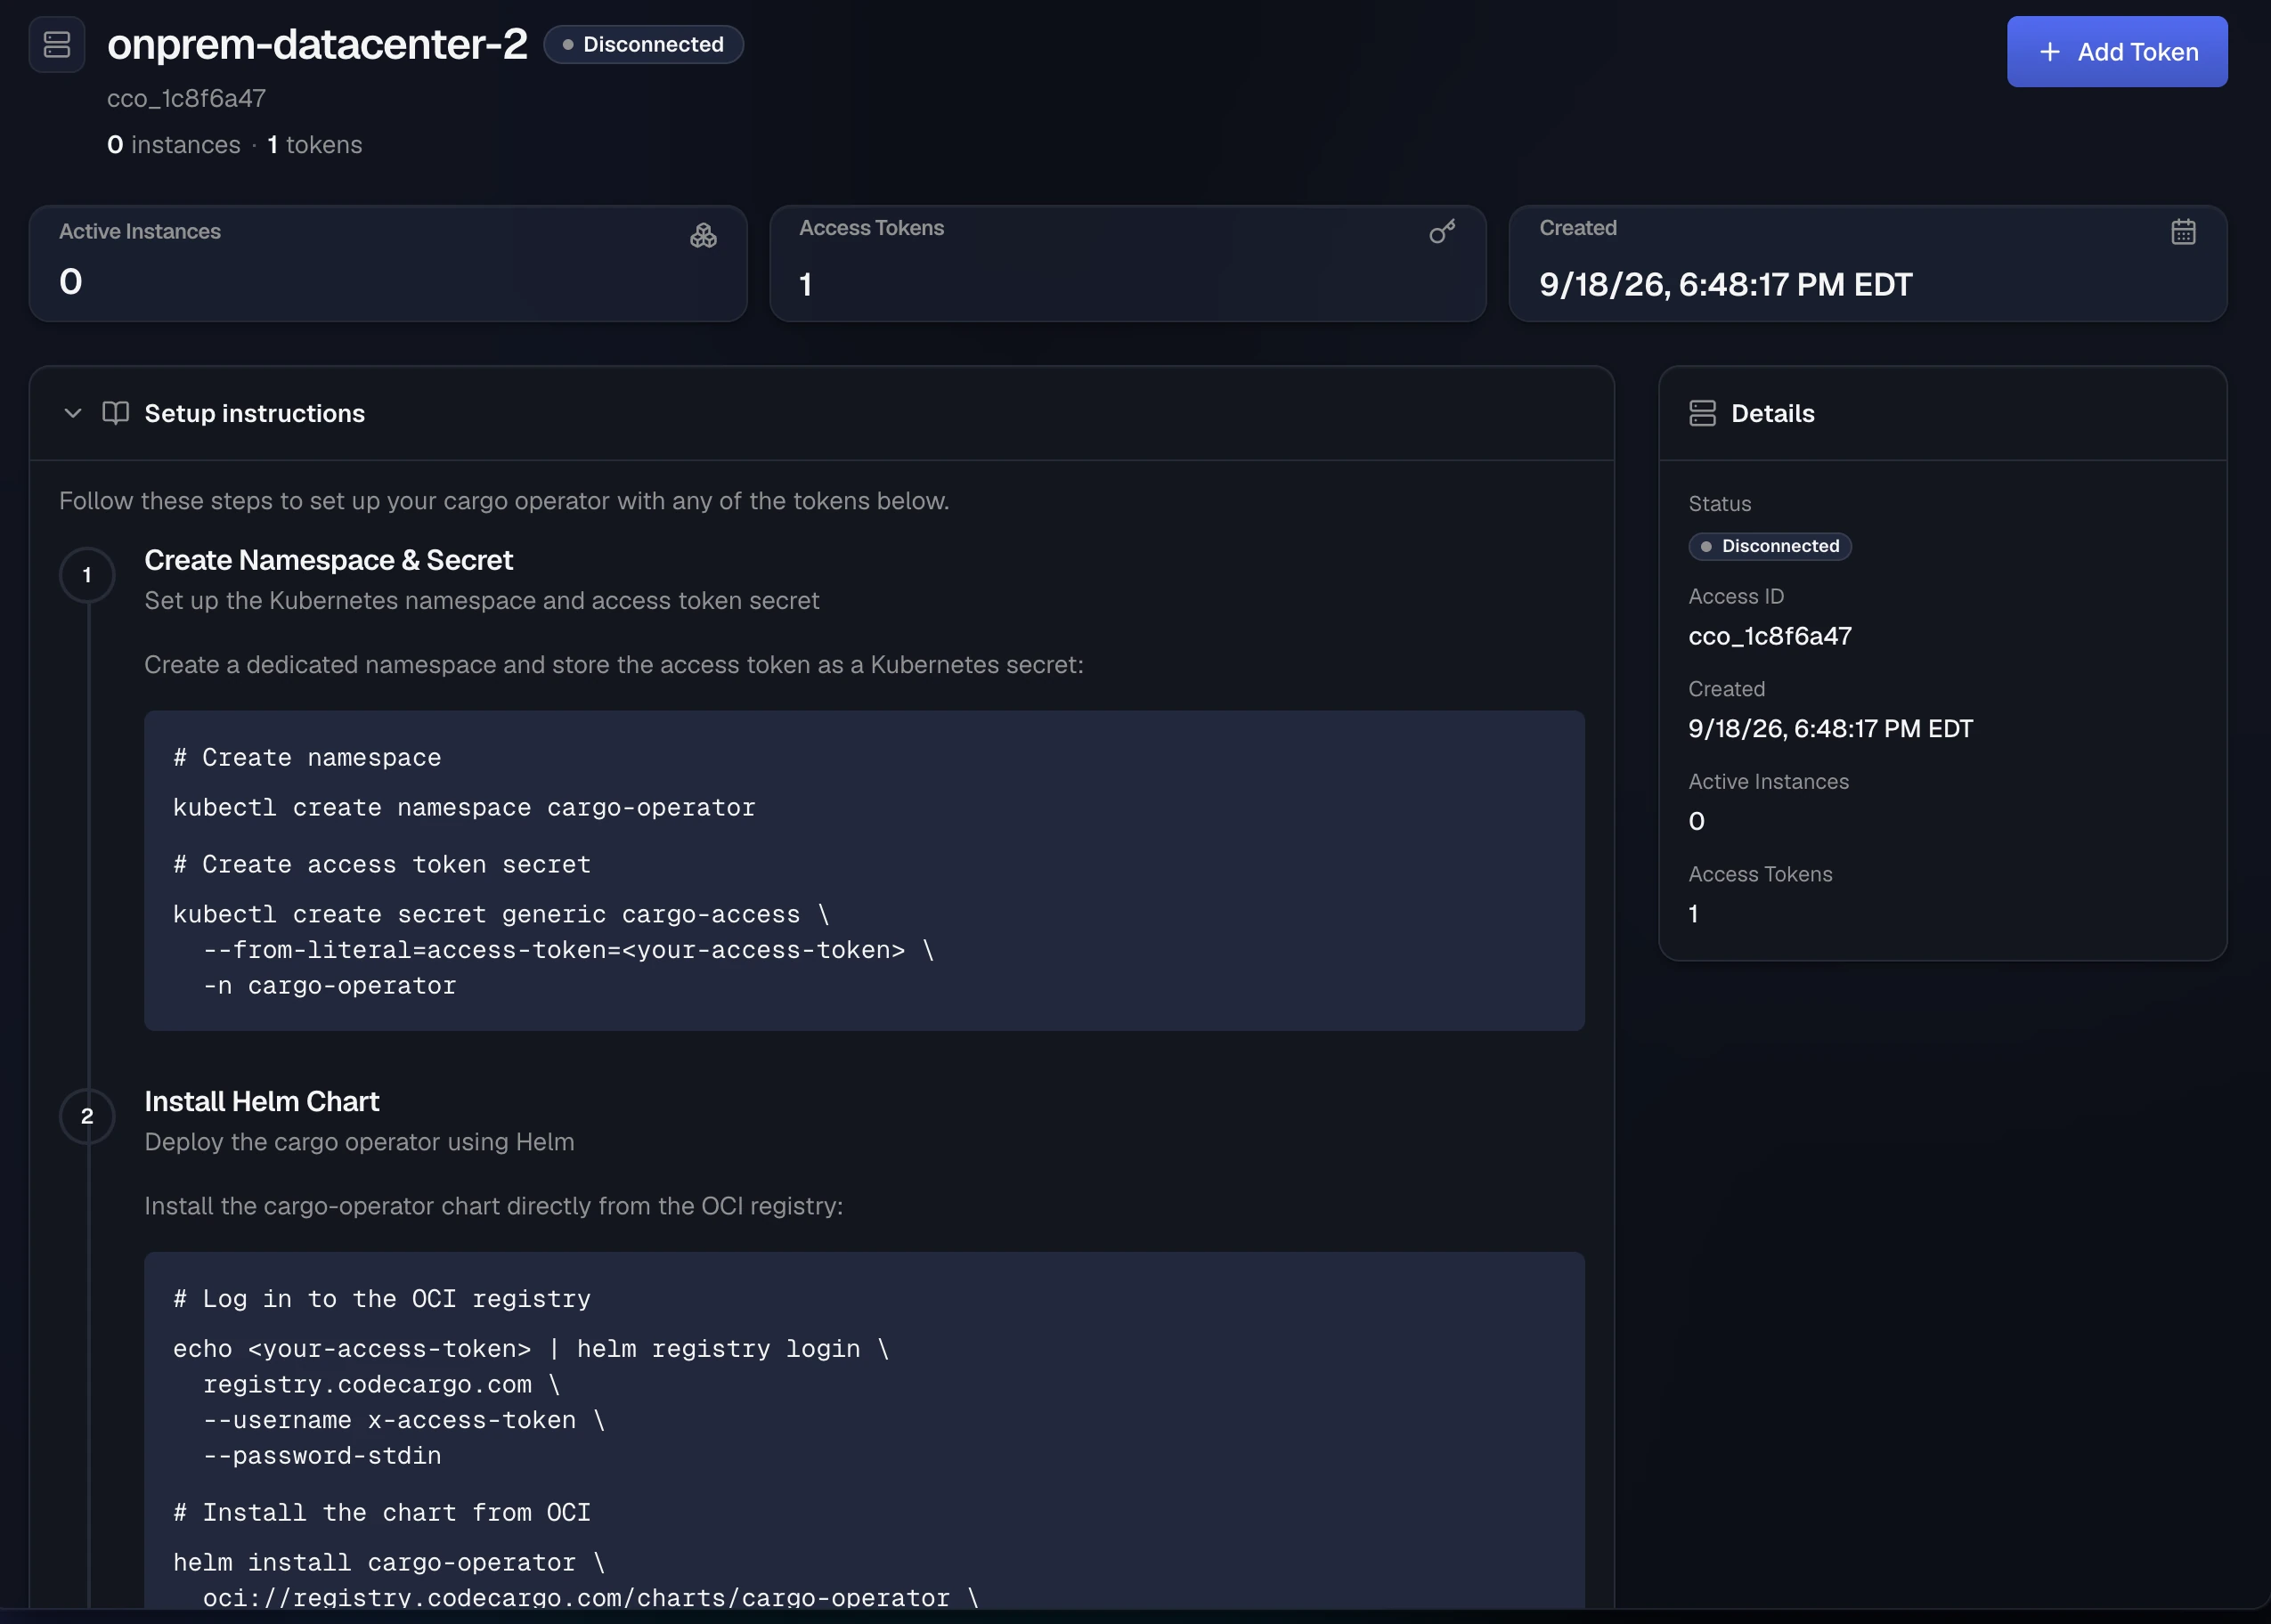Click the 'kubectl create namespace cargo-operator' code line
The height and width of the screenshot is (1624, 2271).
464,807
